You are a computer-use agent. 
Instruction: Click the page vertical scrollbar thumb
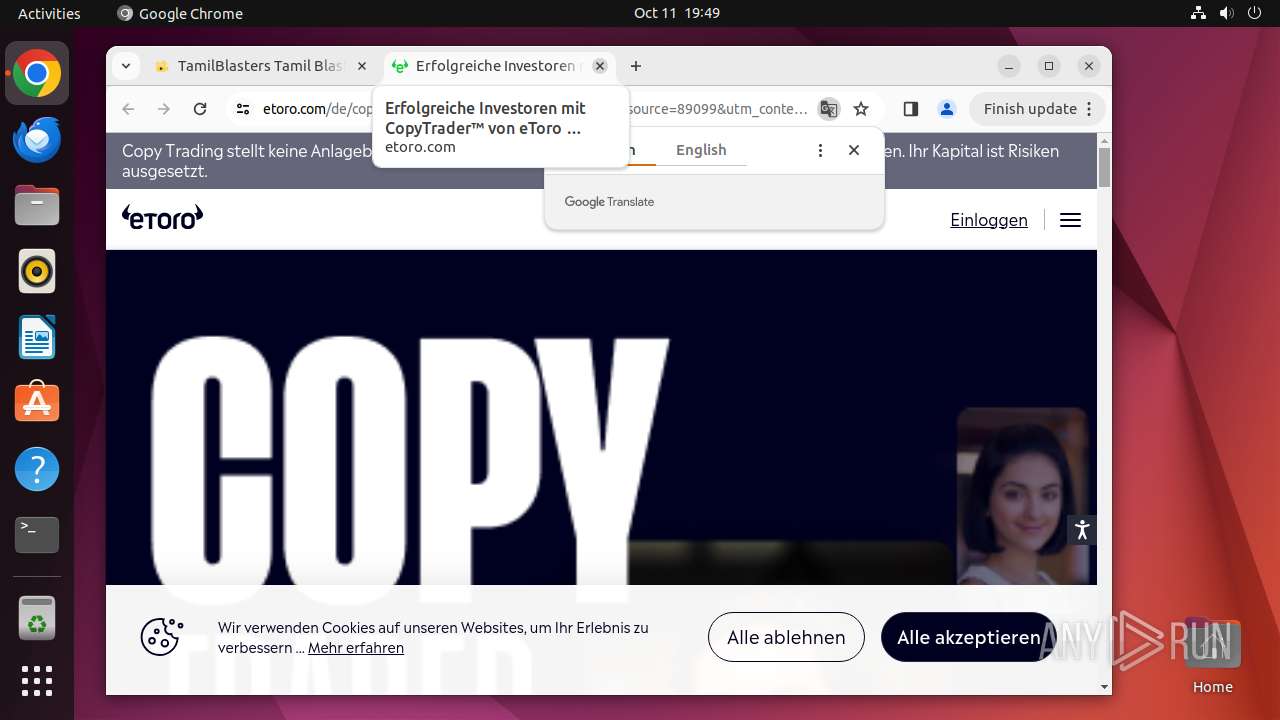pyautogui.click(x=1104, y=167)
